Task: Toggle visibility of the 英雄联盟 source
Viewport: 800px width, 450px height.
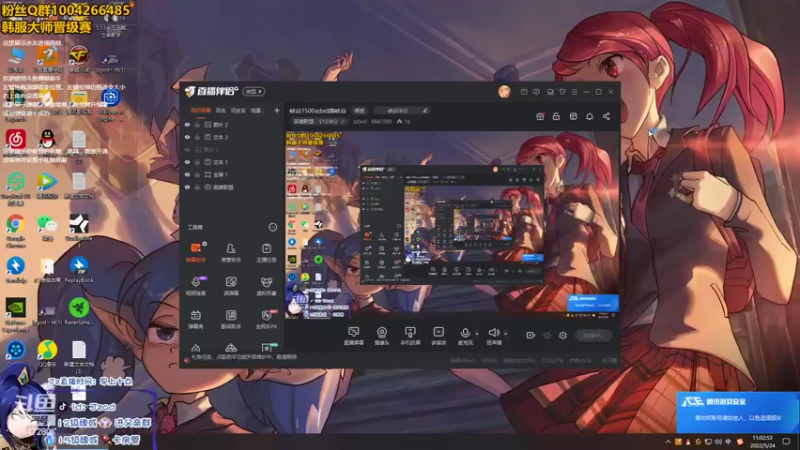Action: [187, 187]
